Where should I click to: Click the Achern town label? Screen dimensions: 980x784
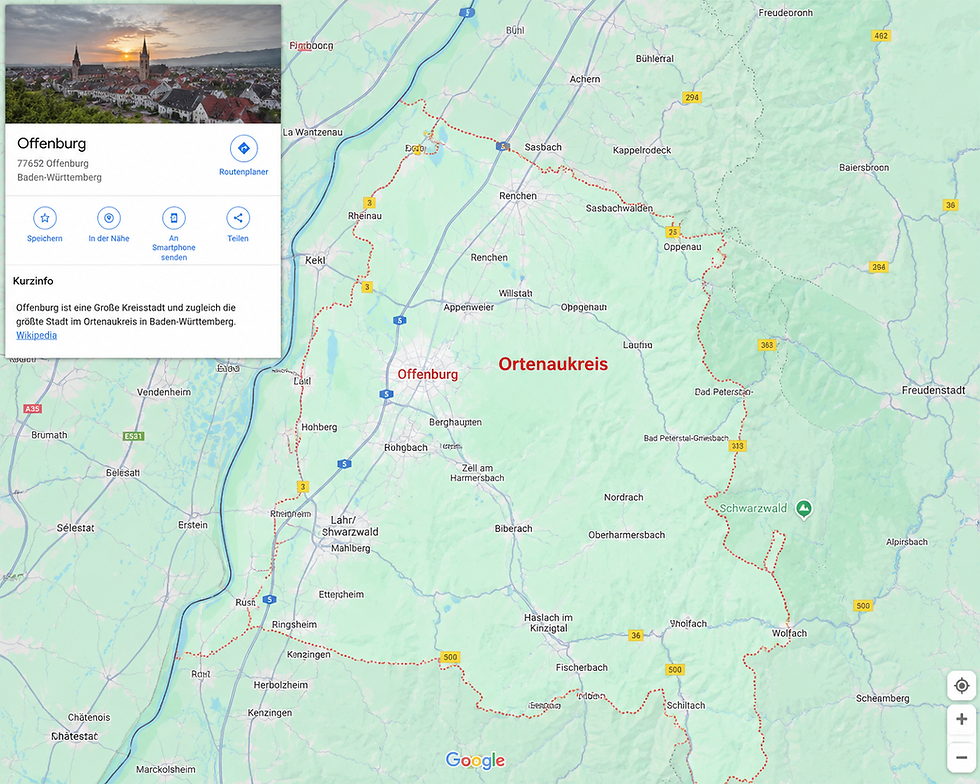(585, 79)
